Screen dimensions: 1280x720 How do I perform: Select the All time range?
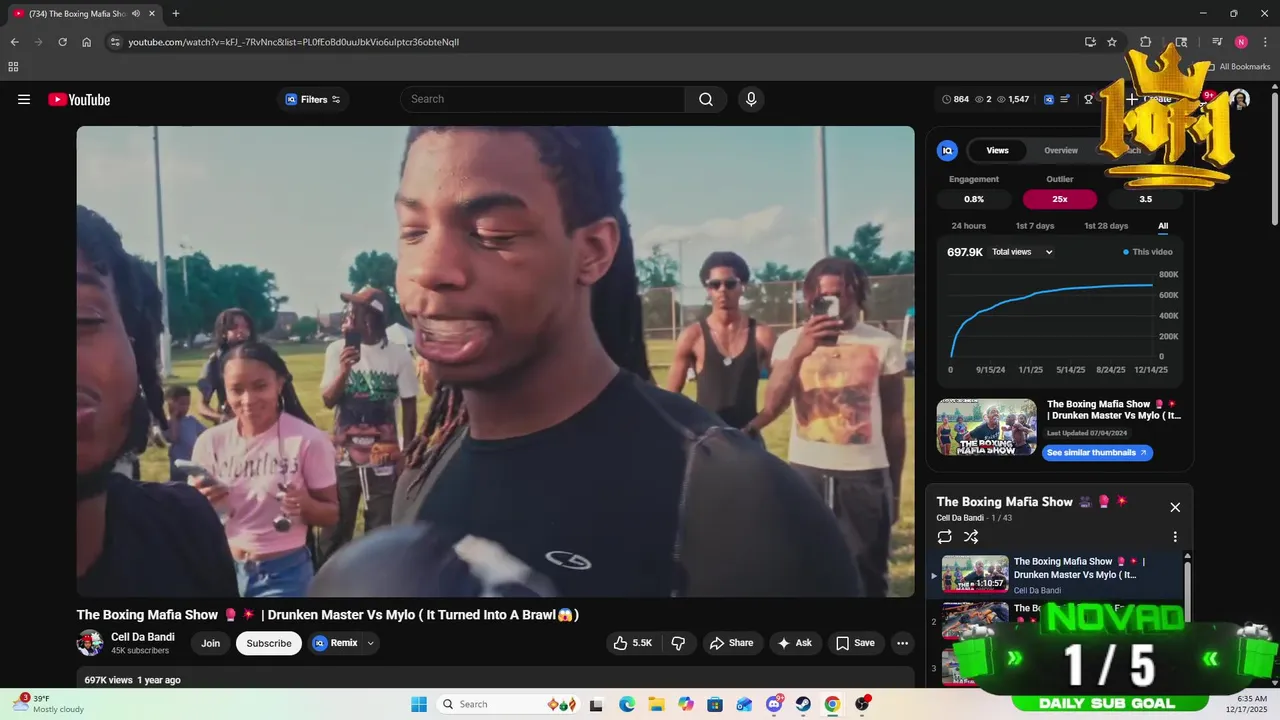point(1163,226)
